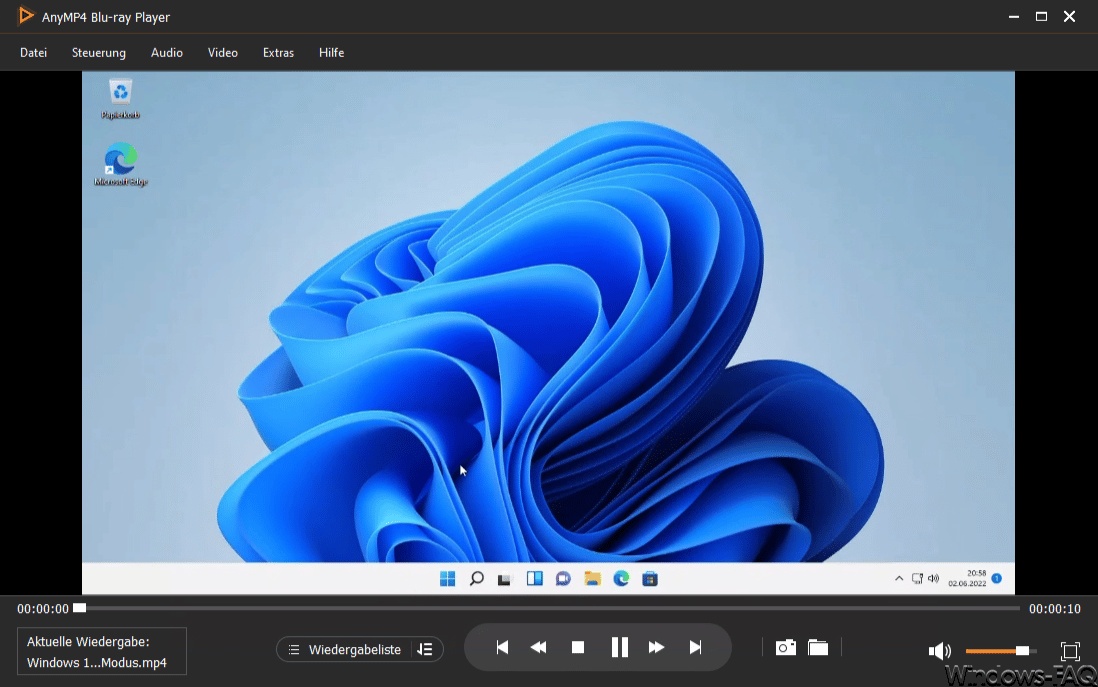
Task: Maximize the AnyMP4 player window
Action: coord(1041,16)
